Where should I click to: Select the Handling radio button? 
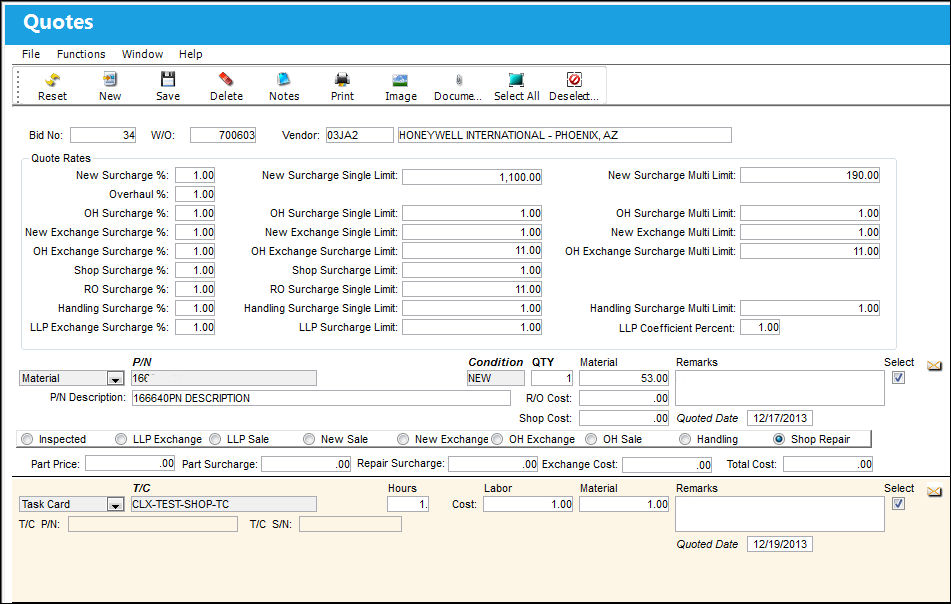click(x=685, y=439)
